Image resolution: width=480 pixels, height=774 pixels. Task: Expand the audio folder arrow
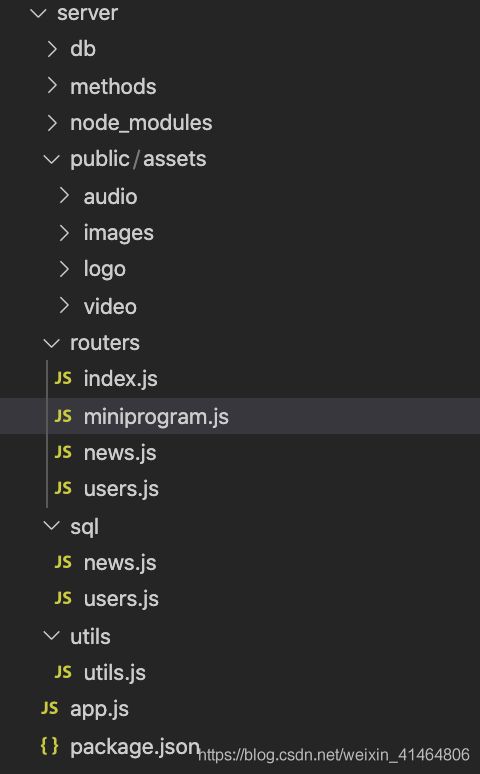click(x=65, y=195)
